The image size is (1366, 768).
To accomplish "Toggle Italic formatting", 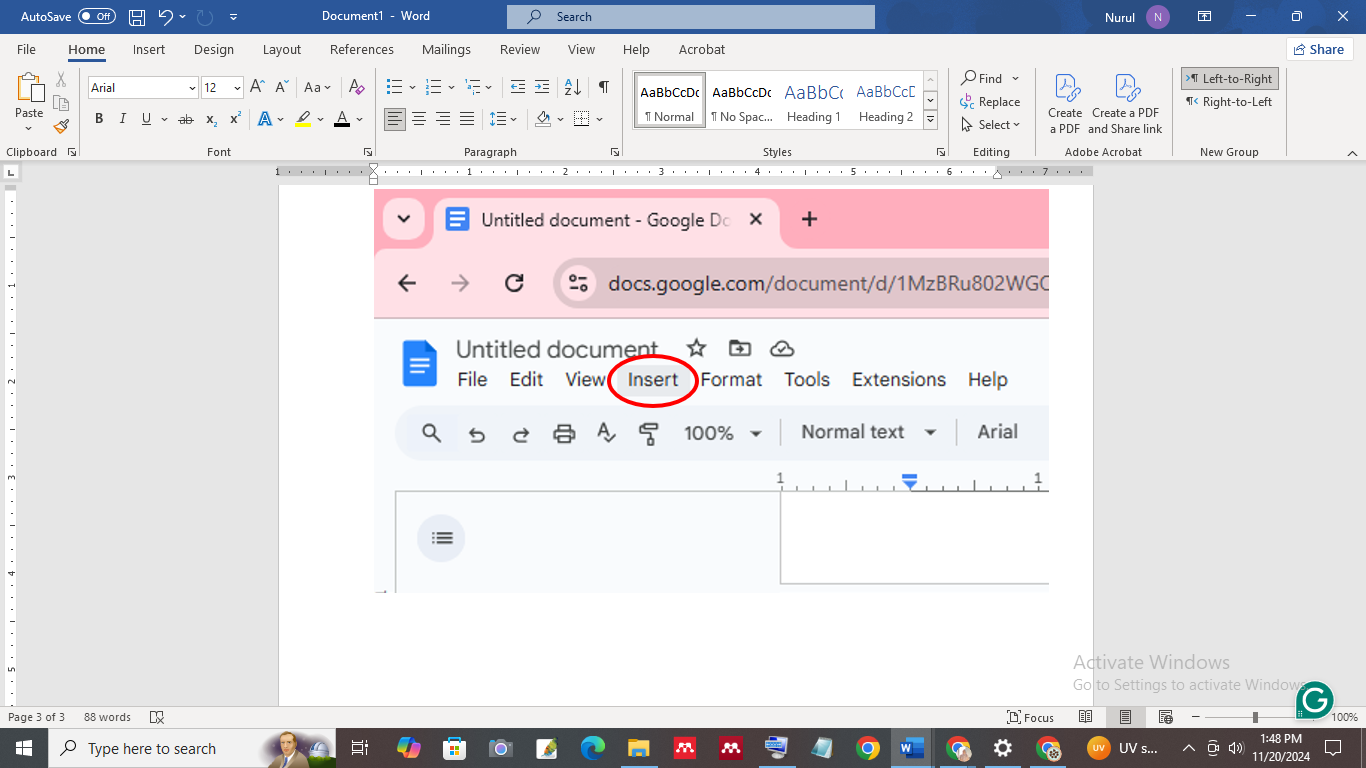I will pos(123,119).
